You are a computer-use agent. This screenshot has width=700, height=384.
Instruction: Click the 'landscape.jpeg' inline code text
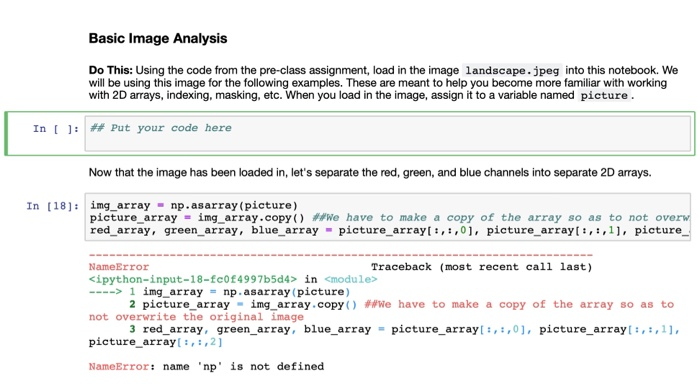[x=512, y=71]
